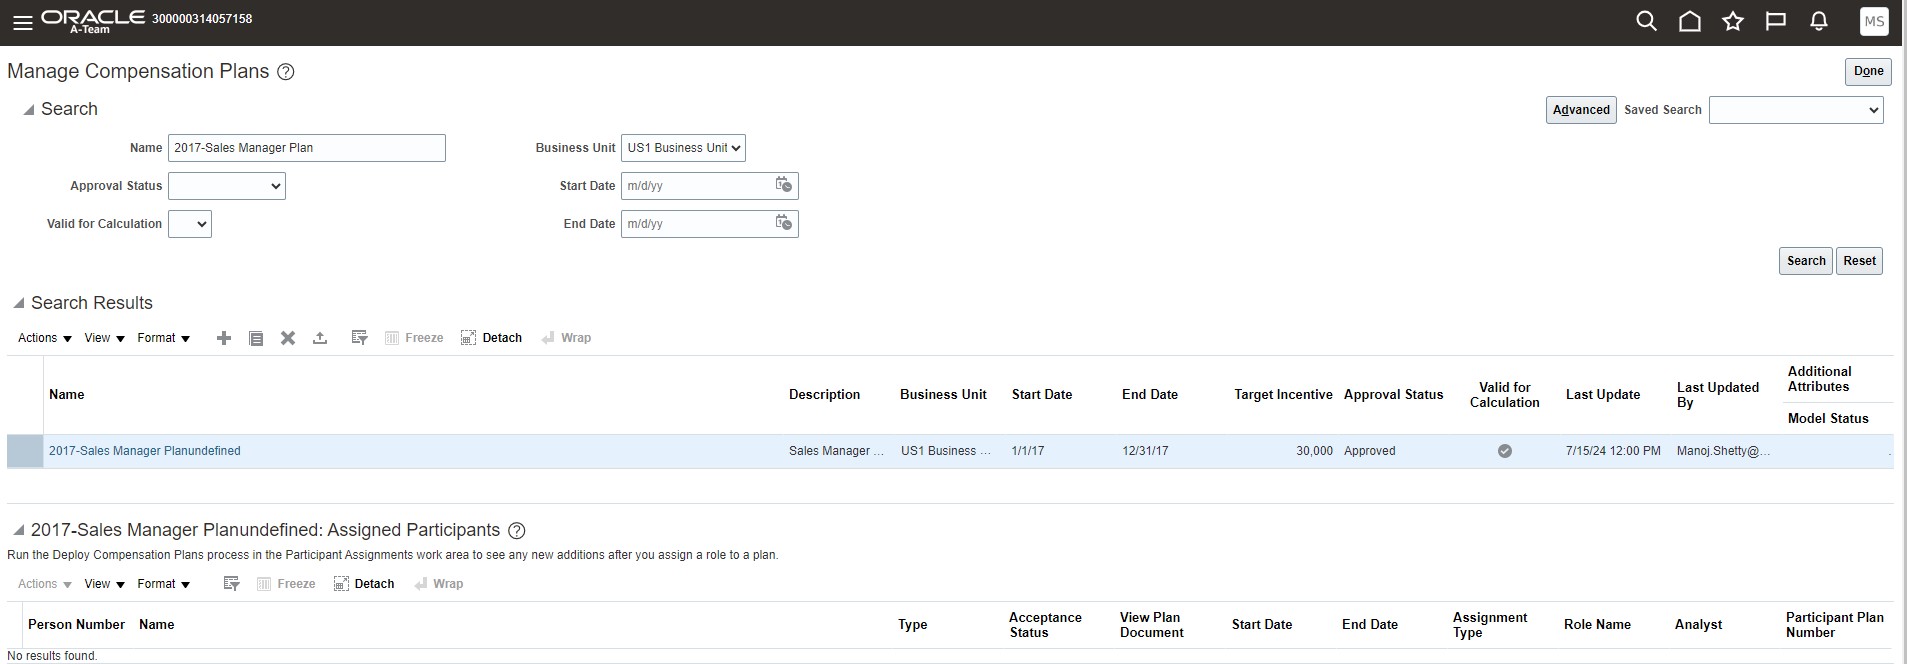Click the 'Manoj.Shetty@...' cell

tap(1723, 451)
